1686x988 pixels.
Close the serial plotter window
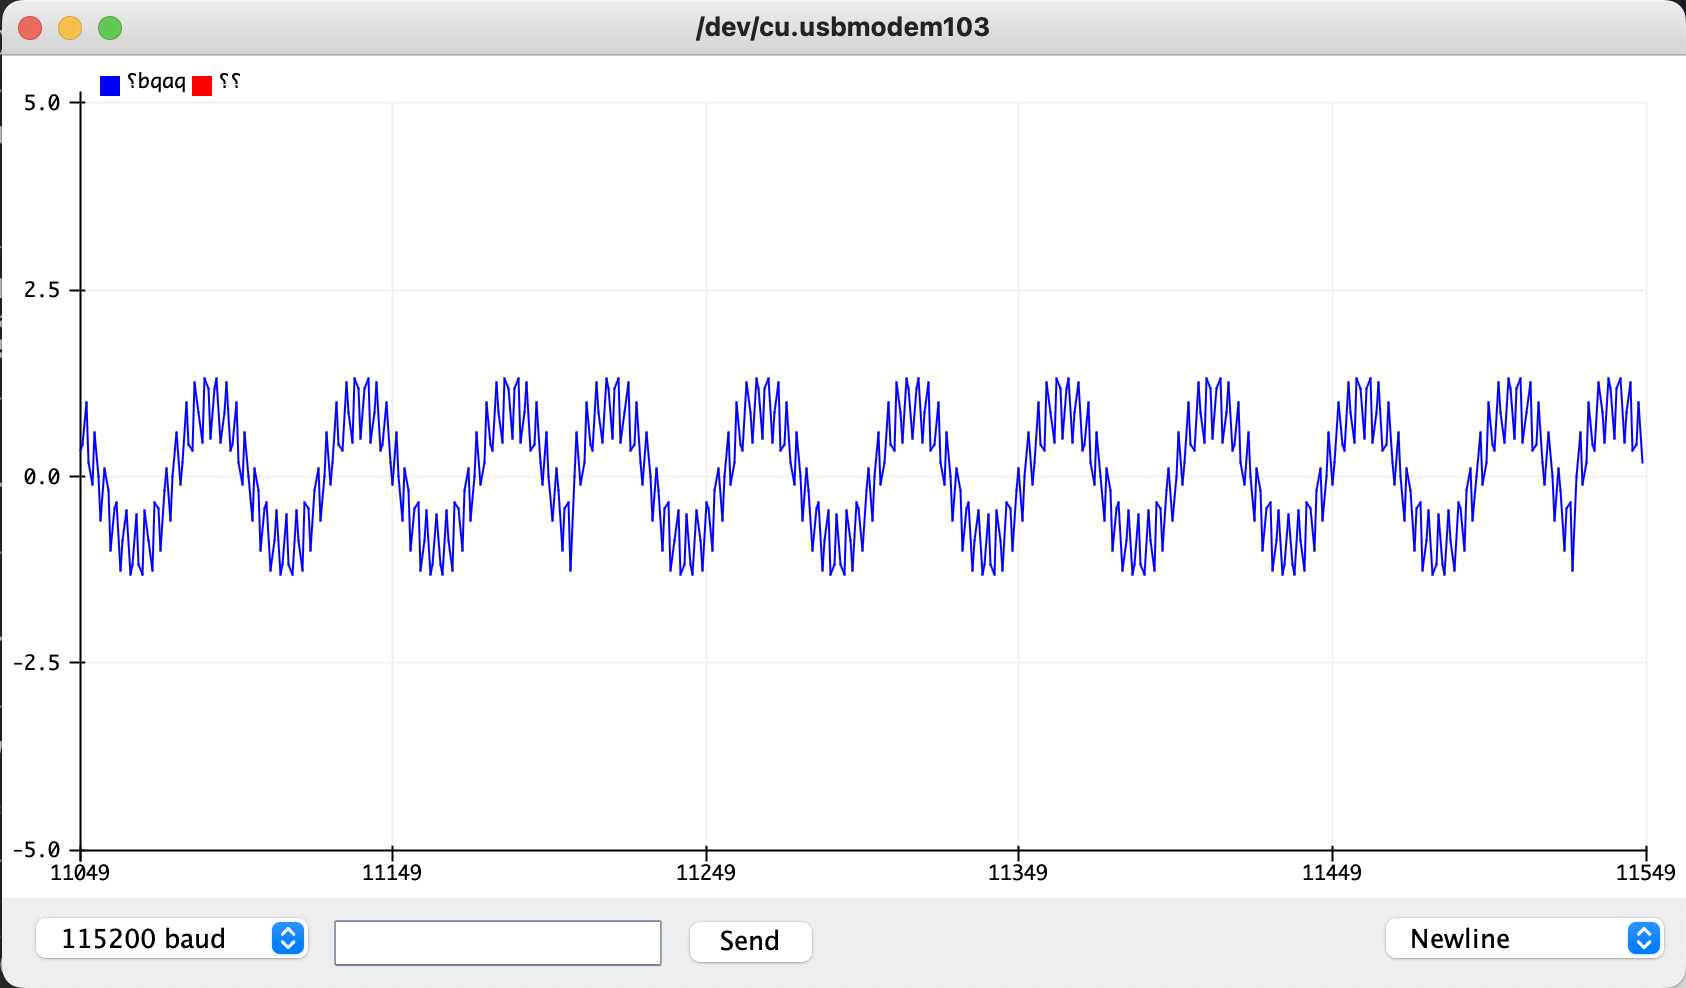pyautogui.click(x=30, y=28)
